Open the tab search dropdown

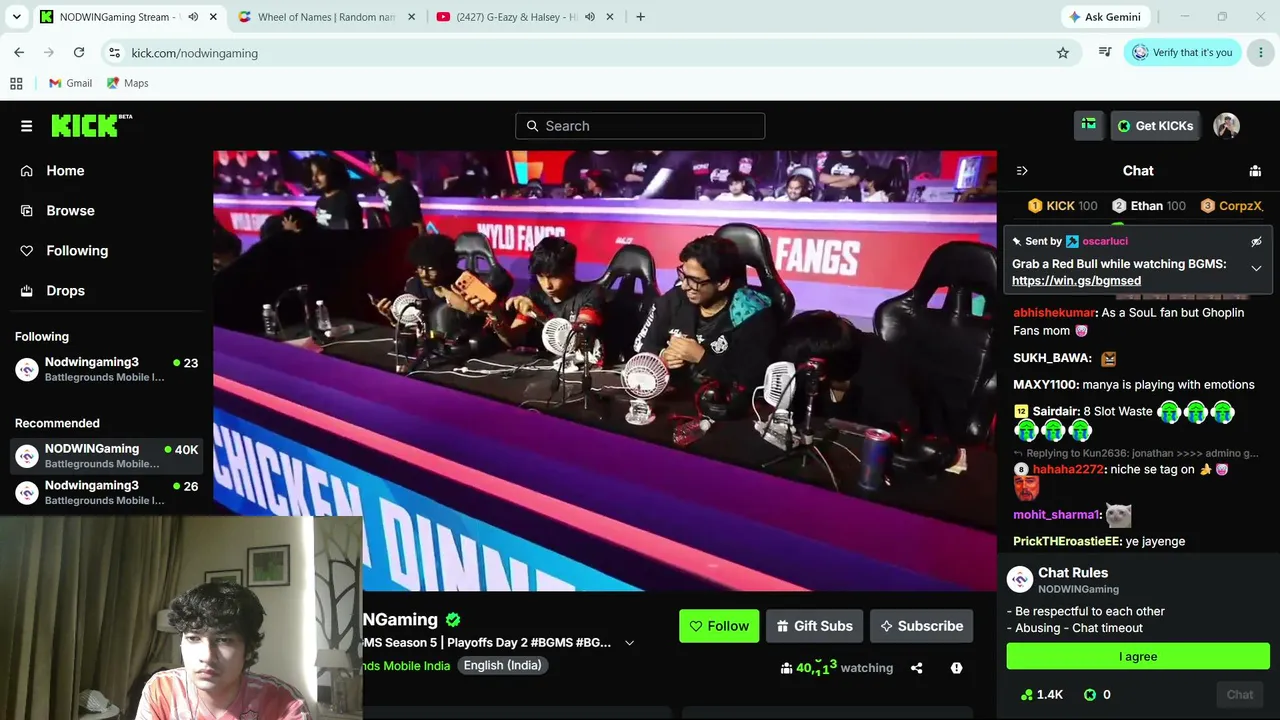[16, 17]
